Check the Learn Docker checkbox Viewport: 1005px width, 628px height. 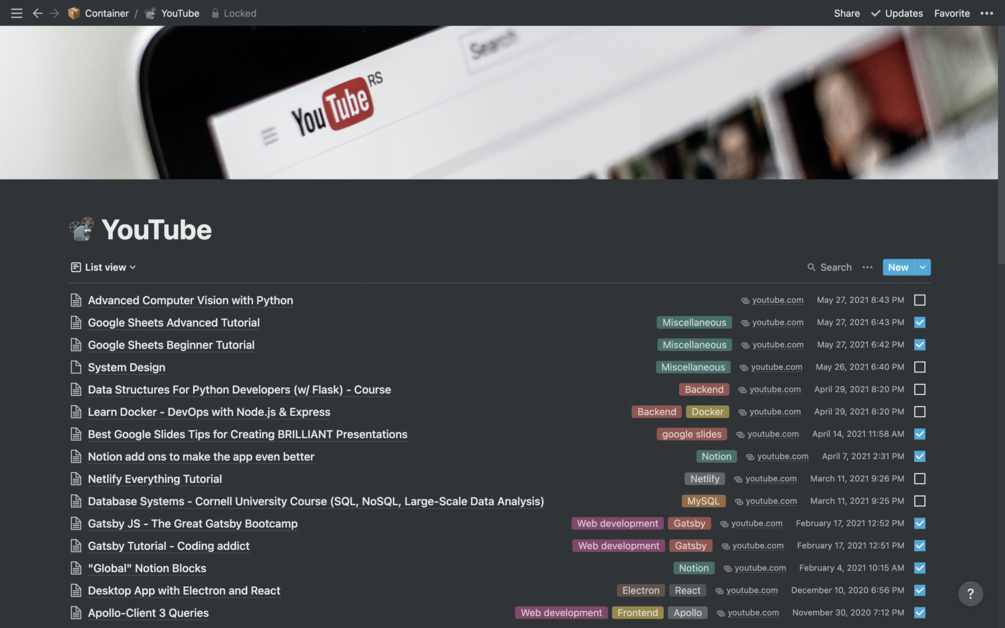pyautogui.click(x=920, y=411)
